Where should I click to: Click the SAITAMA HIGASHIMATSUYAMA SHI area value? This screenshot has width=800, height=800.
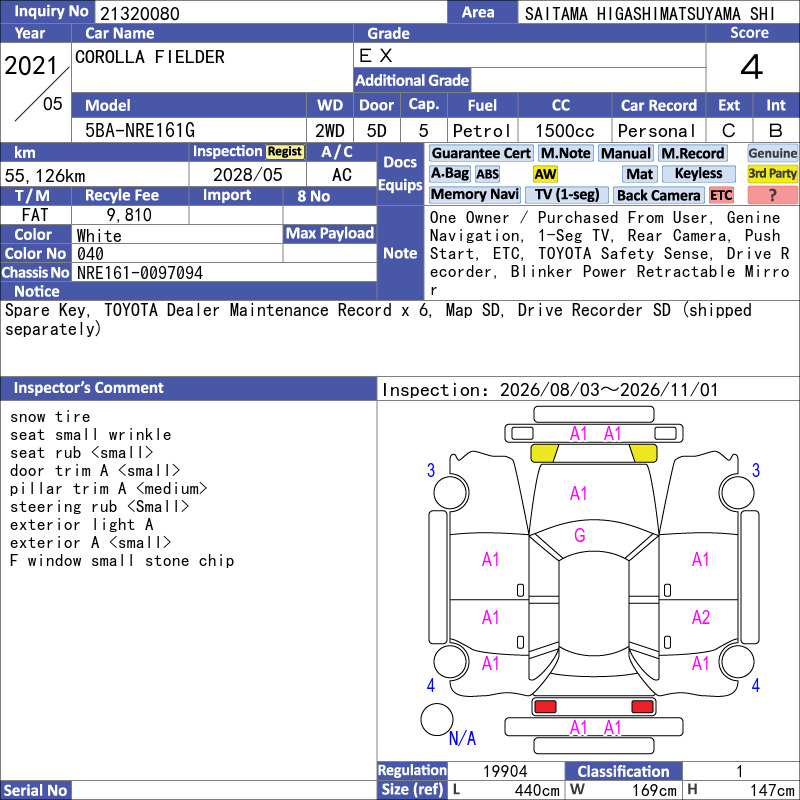[649, 13]
